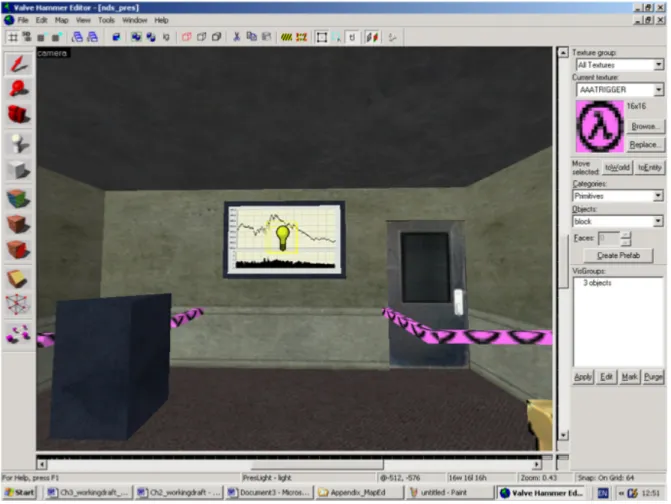This screenshot has height=504, width=671.
Task: Click the larger grid size icon
Action: tap(56, 38)
